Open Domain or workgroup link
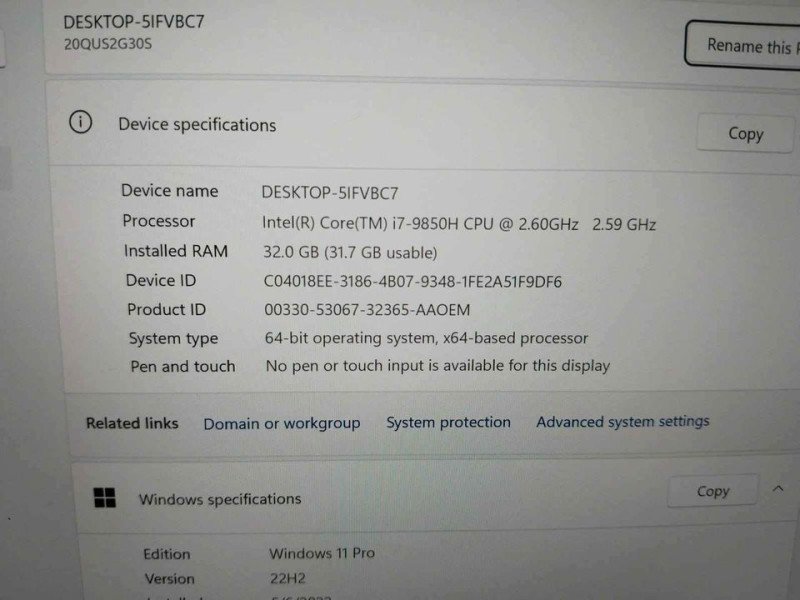The height and width of the screenshot is (600, 800). pyautogui.click(x=282, y=423)
